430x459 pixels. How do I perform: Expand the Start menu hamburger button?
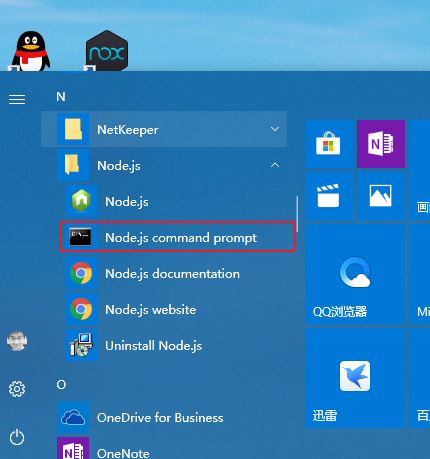pyautogui.click(x=17, y=99)
